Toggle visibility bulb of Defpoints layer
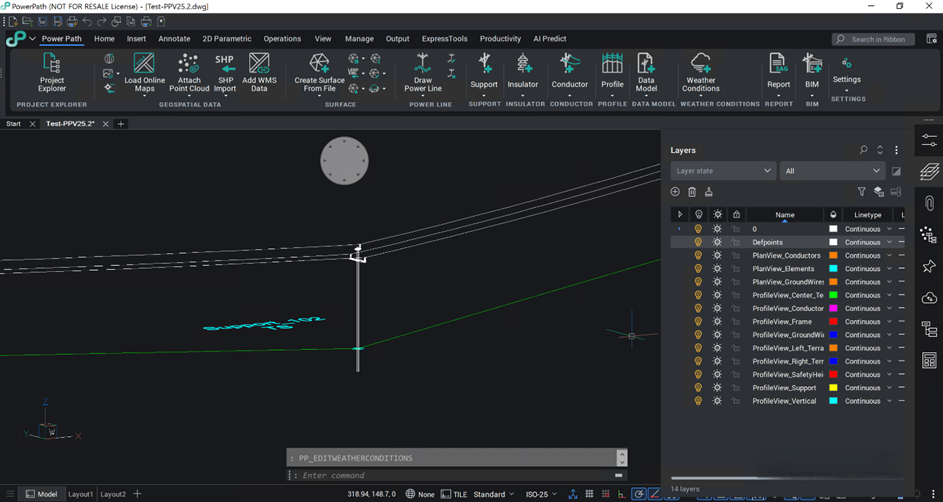 point(698,242)
